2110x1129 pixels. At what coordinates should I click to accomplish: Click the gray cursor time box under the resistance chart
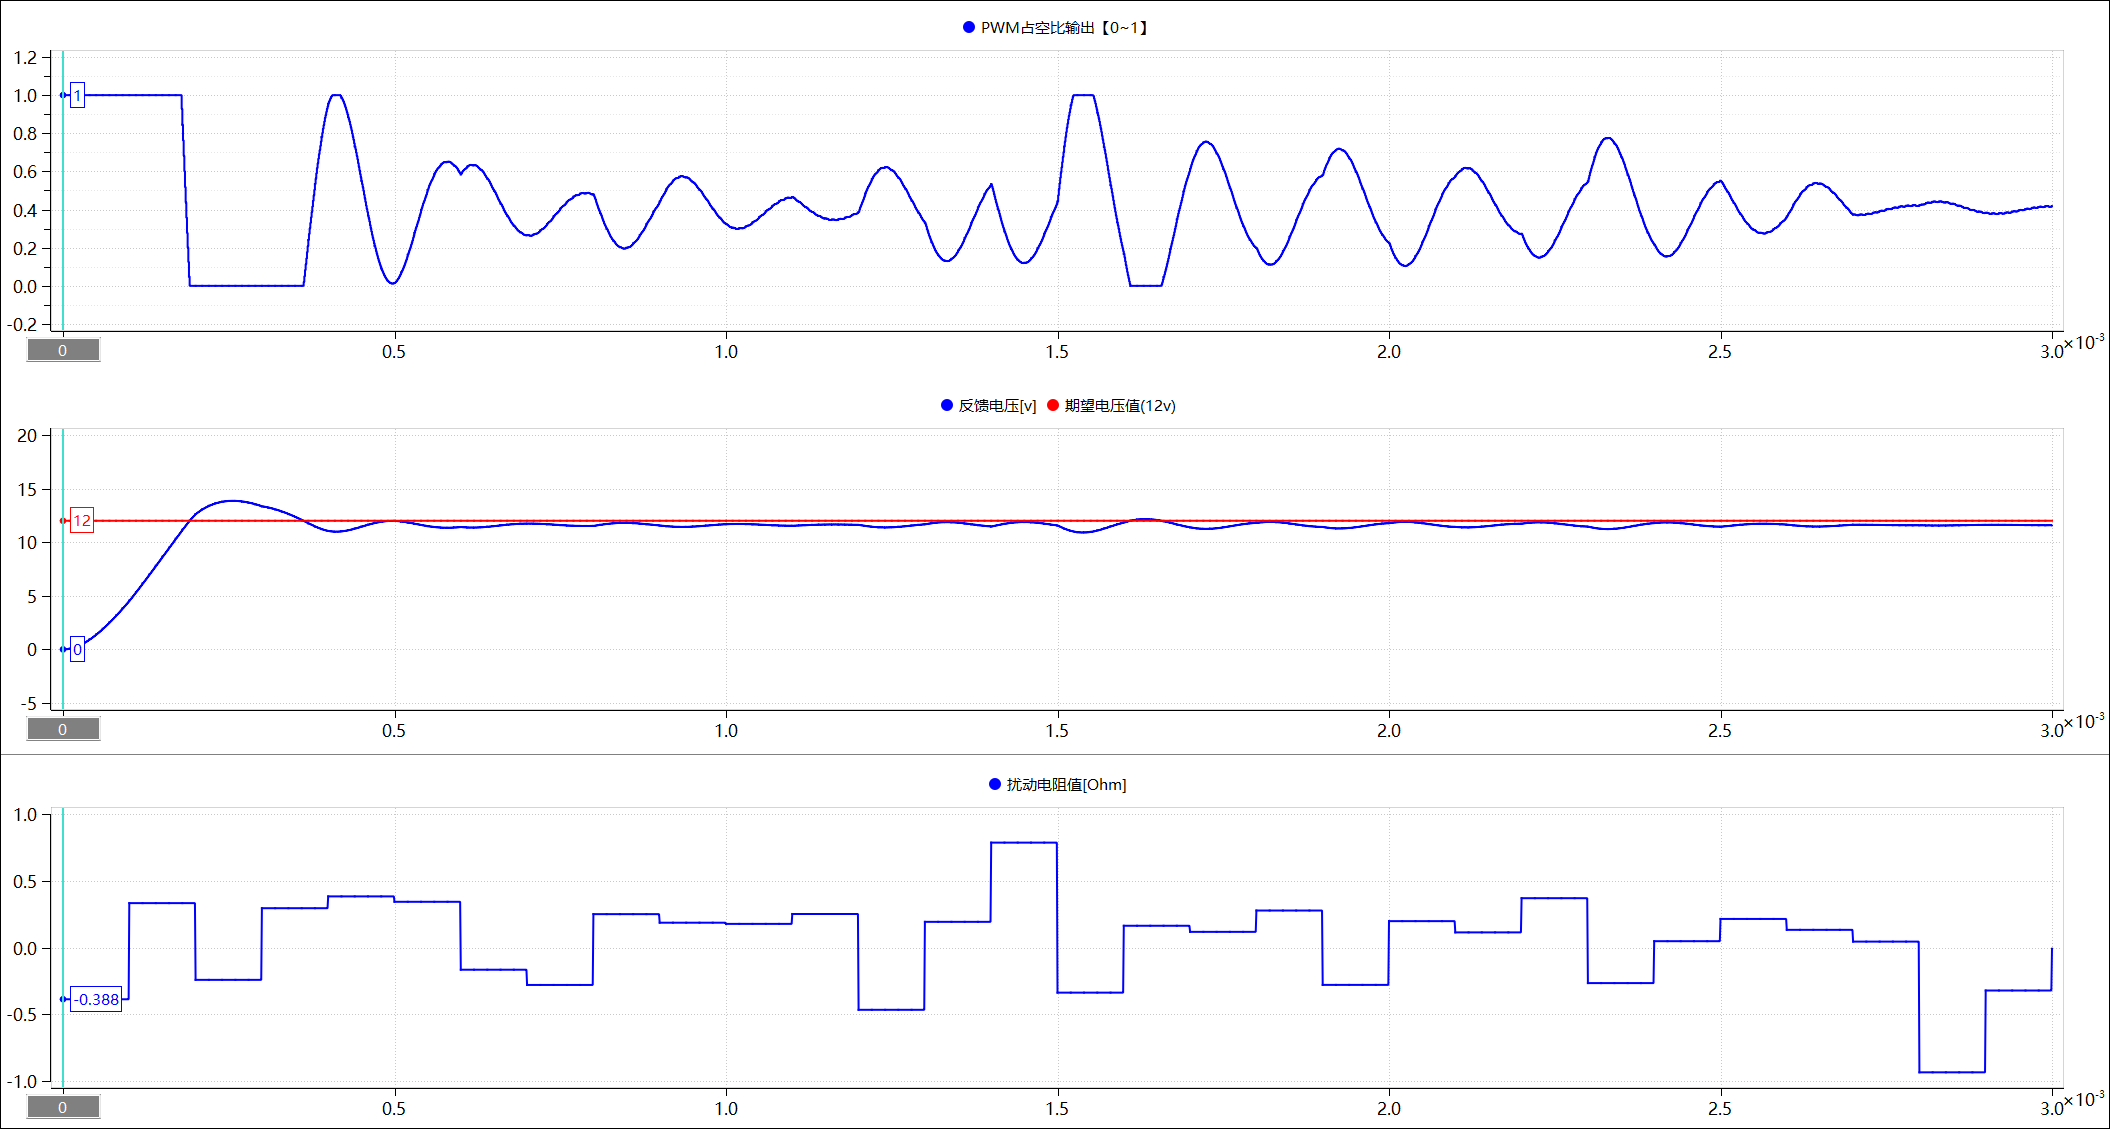(x=63, y=1107)
